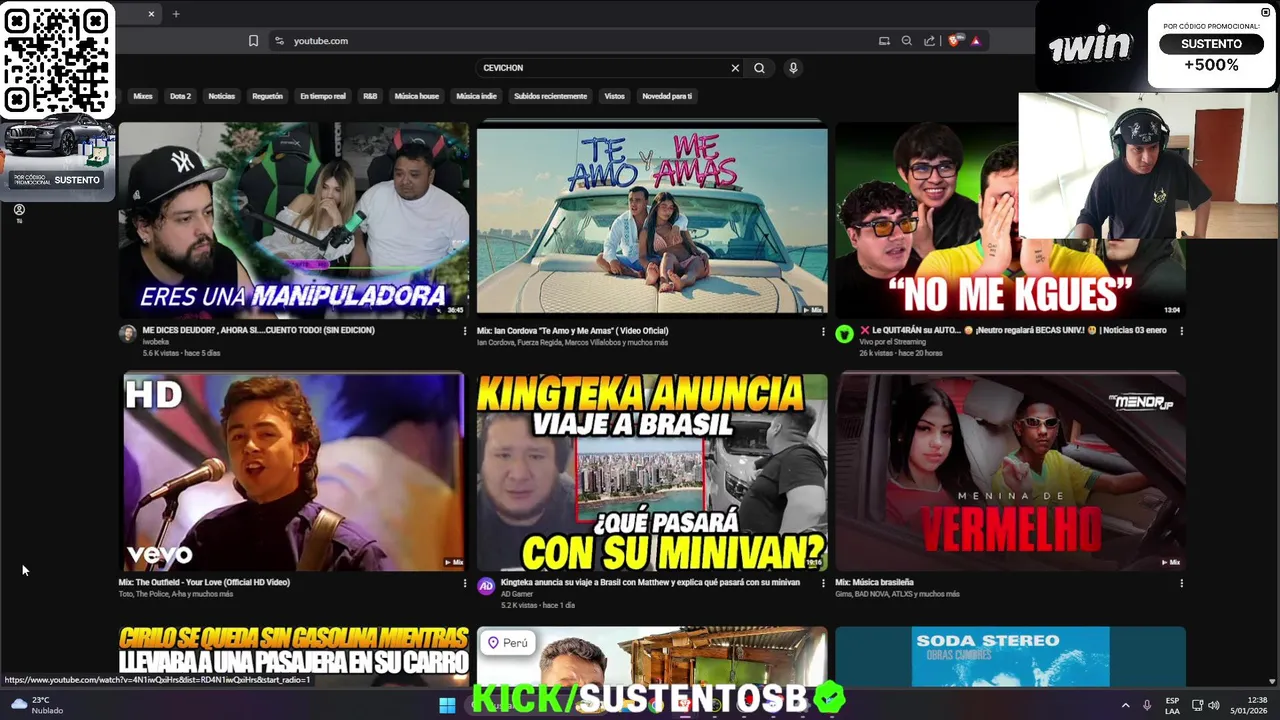Open CIRILO se queda sin gasolina thumbnail
This screenshot has height=720, width=1280.
pyautogui.click(x=294, y=651)
